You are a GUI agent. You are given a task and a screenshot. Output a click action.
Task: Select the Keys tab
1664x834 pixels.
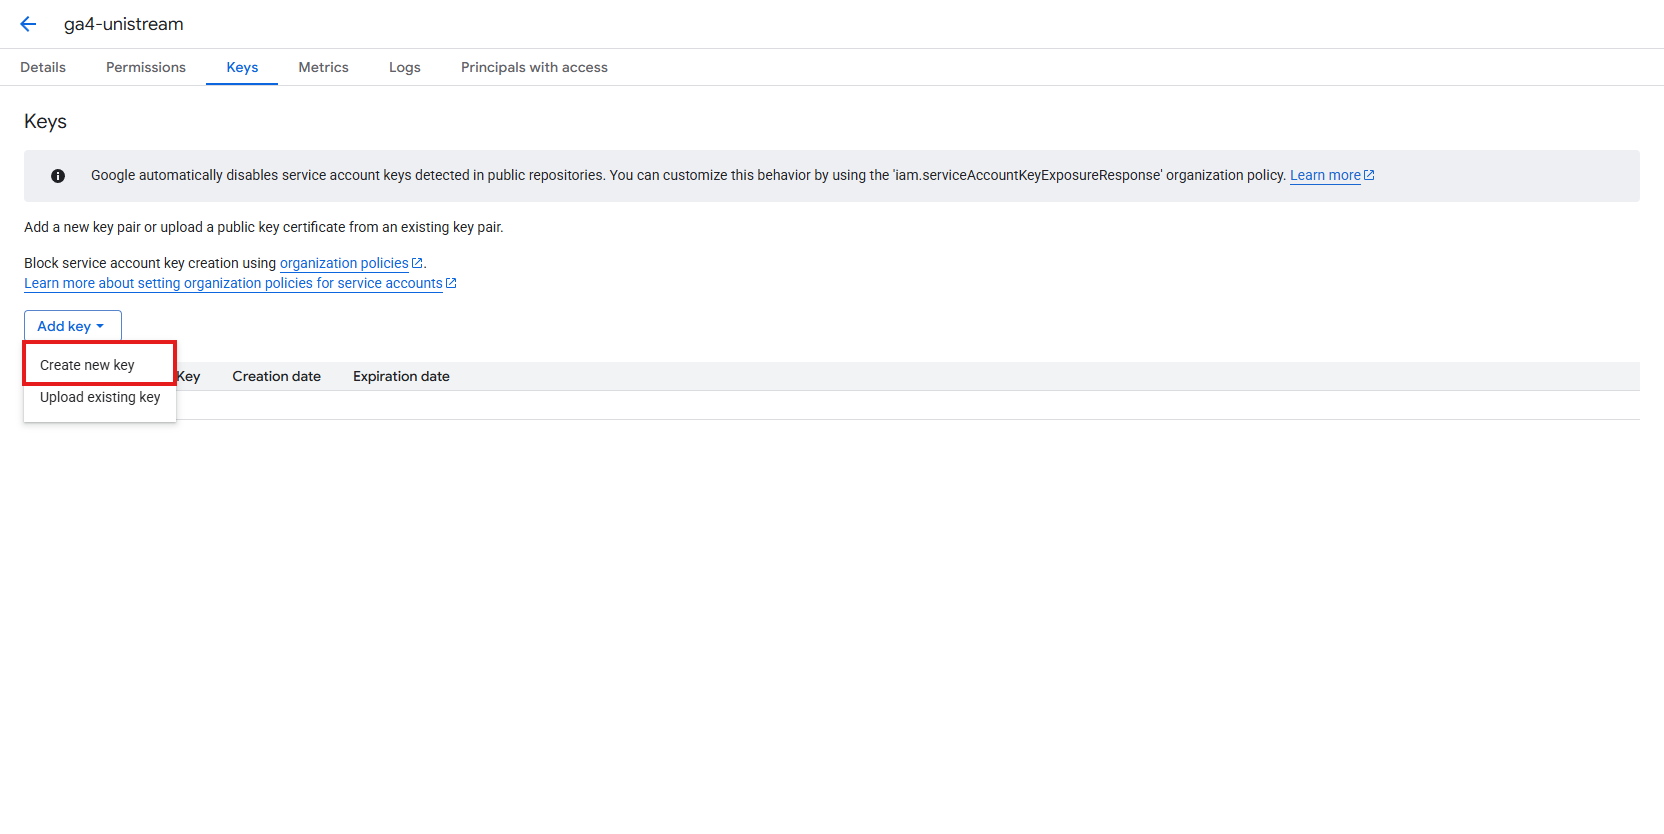click(x=242, y=67)
